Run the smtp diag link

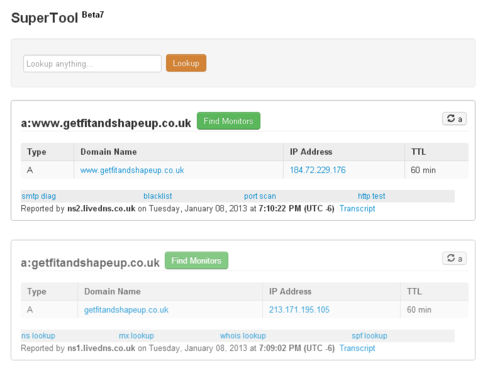(39, 196)
